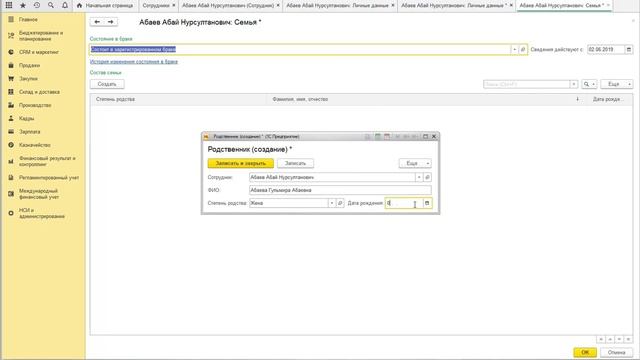This screenshot has height=360, width=640.
Task: Open Зарплата section
Action: pyautogui.click(x=29, y=132)
